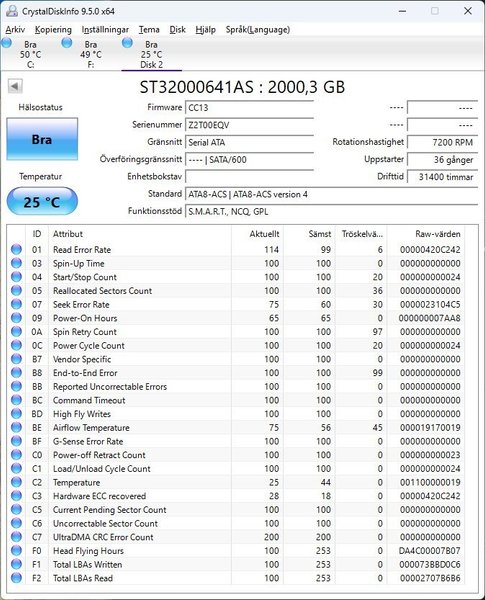Click the status icon for Spin-Up Time

pos(16,263)
